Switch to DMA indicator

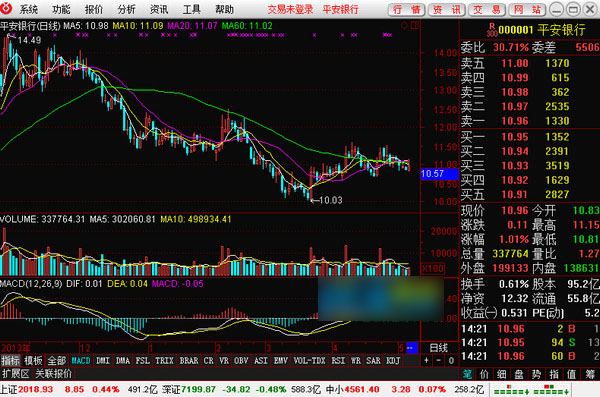click(x=123, y=361)
